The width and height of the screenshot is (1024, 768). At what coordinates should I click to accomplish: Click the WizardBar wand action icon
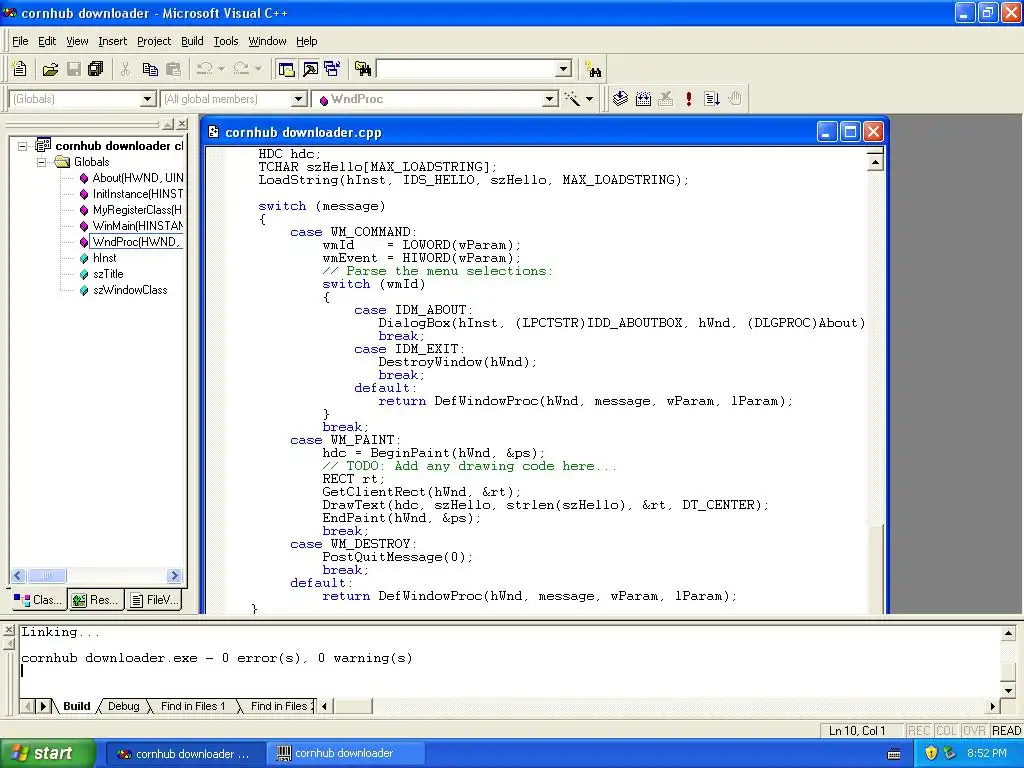tap(572, 99)
